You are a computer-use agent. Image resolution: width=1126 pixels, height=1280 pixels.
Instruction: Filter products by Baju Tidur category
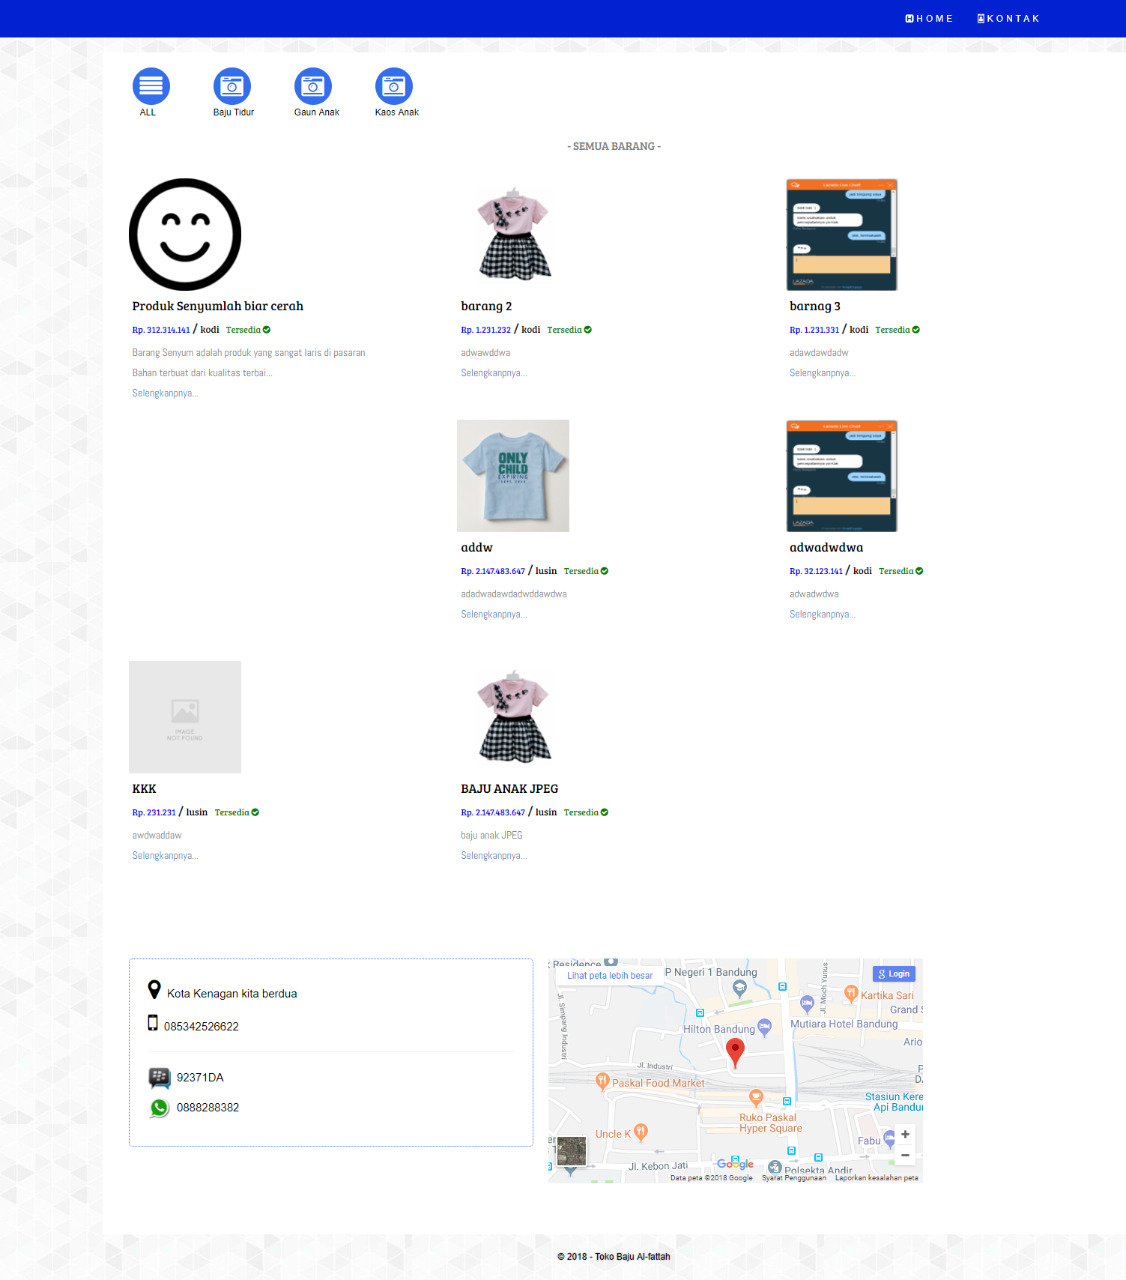232,85
